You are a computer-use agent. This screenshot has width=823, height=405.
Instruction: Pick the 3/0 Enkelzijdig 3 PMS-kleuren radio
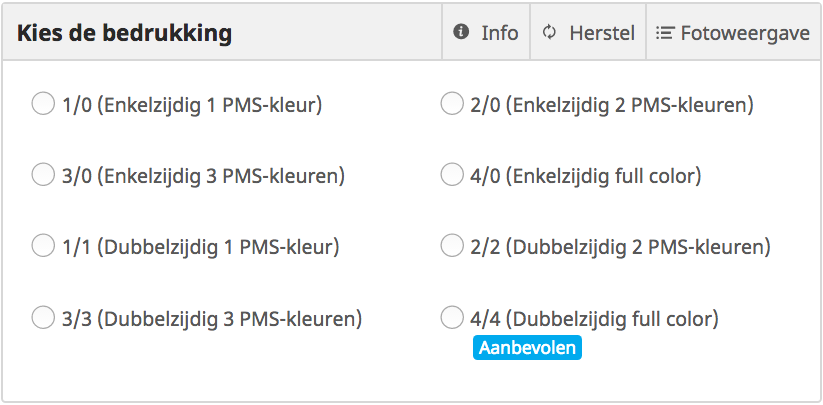click(x=43, y=174)
